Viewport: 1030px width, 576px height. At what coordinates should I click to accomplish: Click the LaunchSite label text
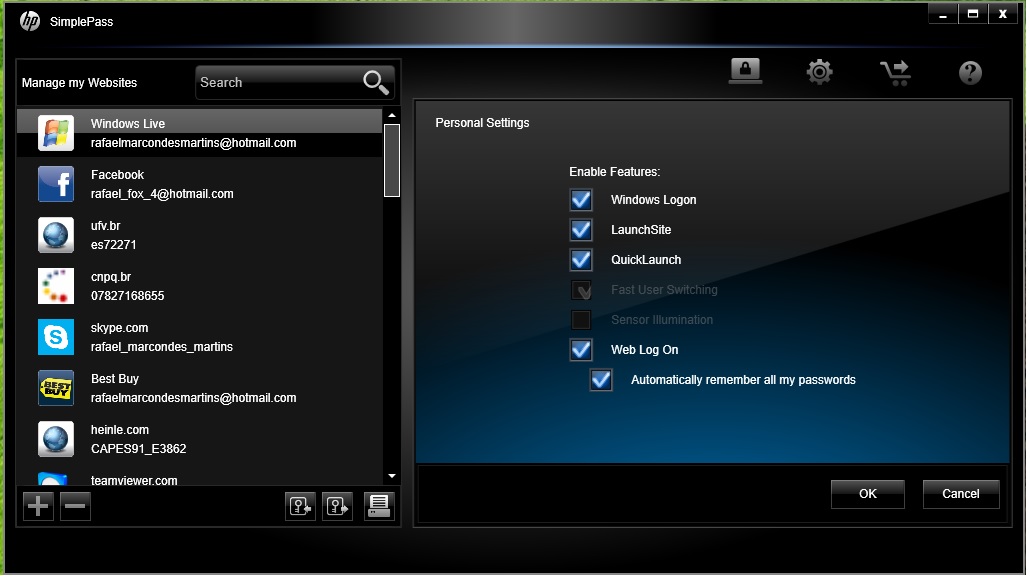641,230
